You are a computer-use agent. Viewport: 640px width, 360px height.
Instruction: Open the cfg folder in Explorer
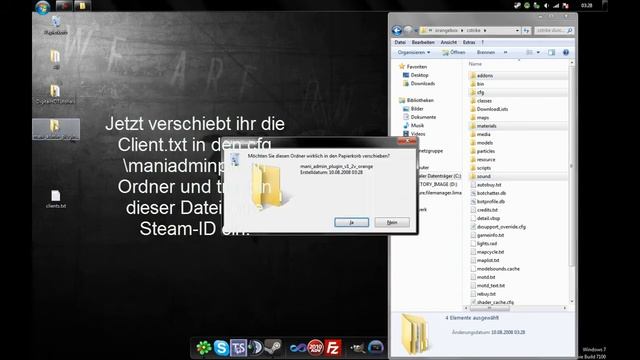(480, 92)
